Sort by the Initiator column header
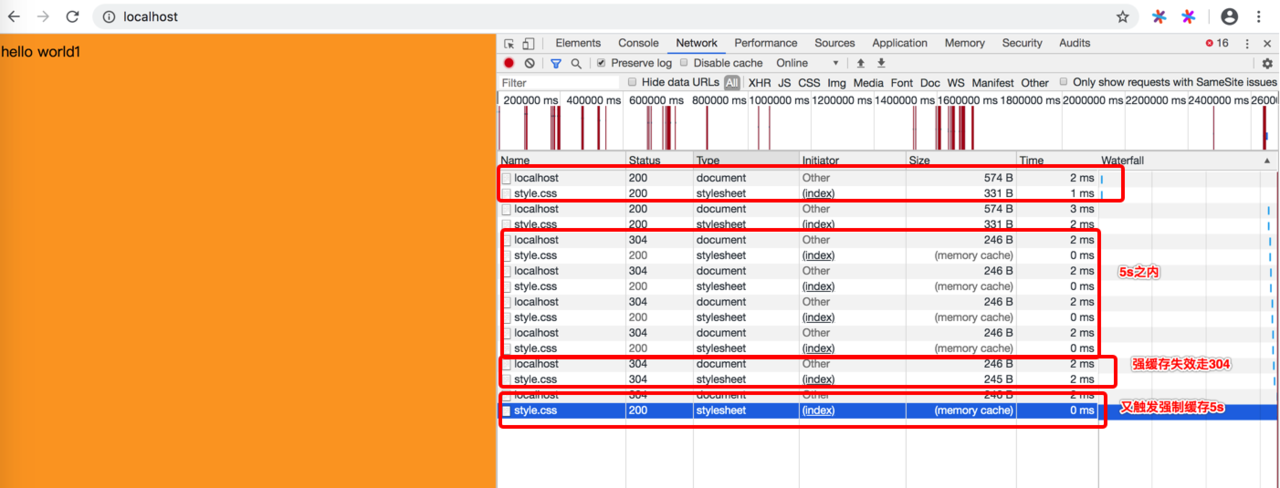Image resolution: width=1280 pixels, height=488 pixels. coord(851,160)
